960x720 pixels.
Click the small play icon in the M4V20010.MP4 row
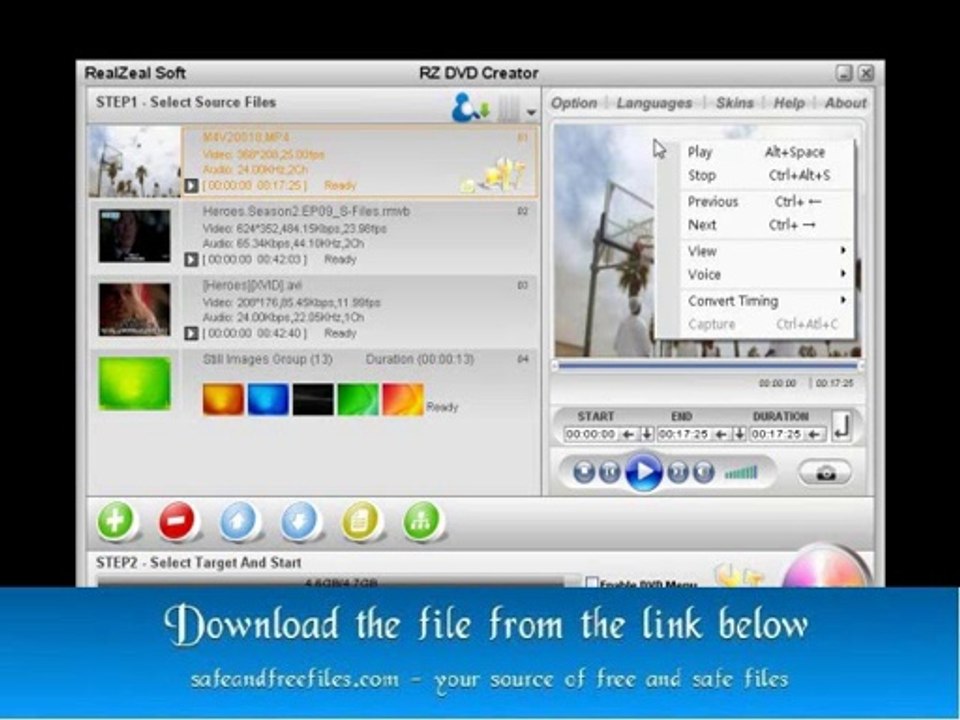point(191,186)
